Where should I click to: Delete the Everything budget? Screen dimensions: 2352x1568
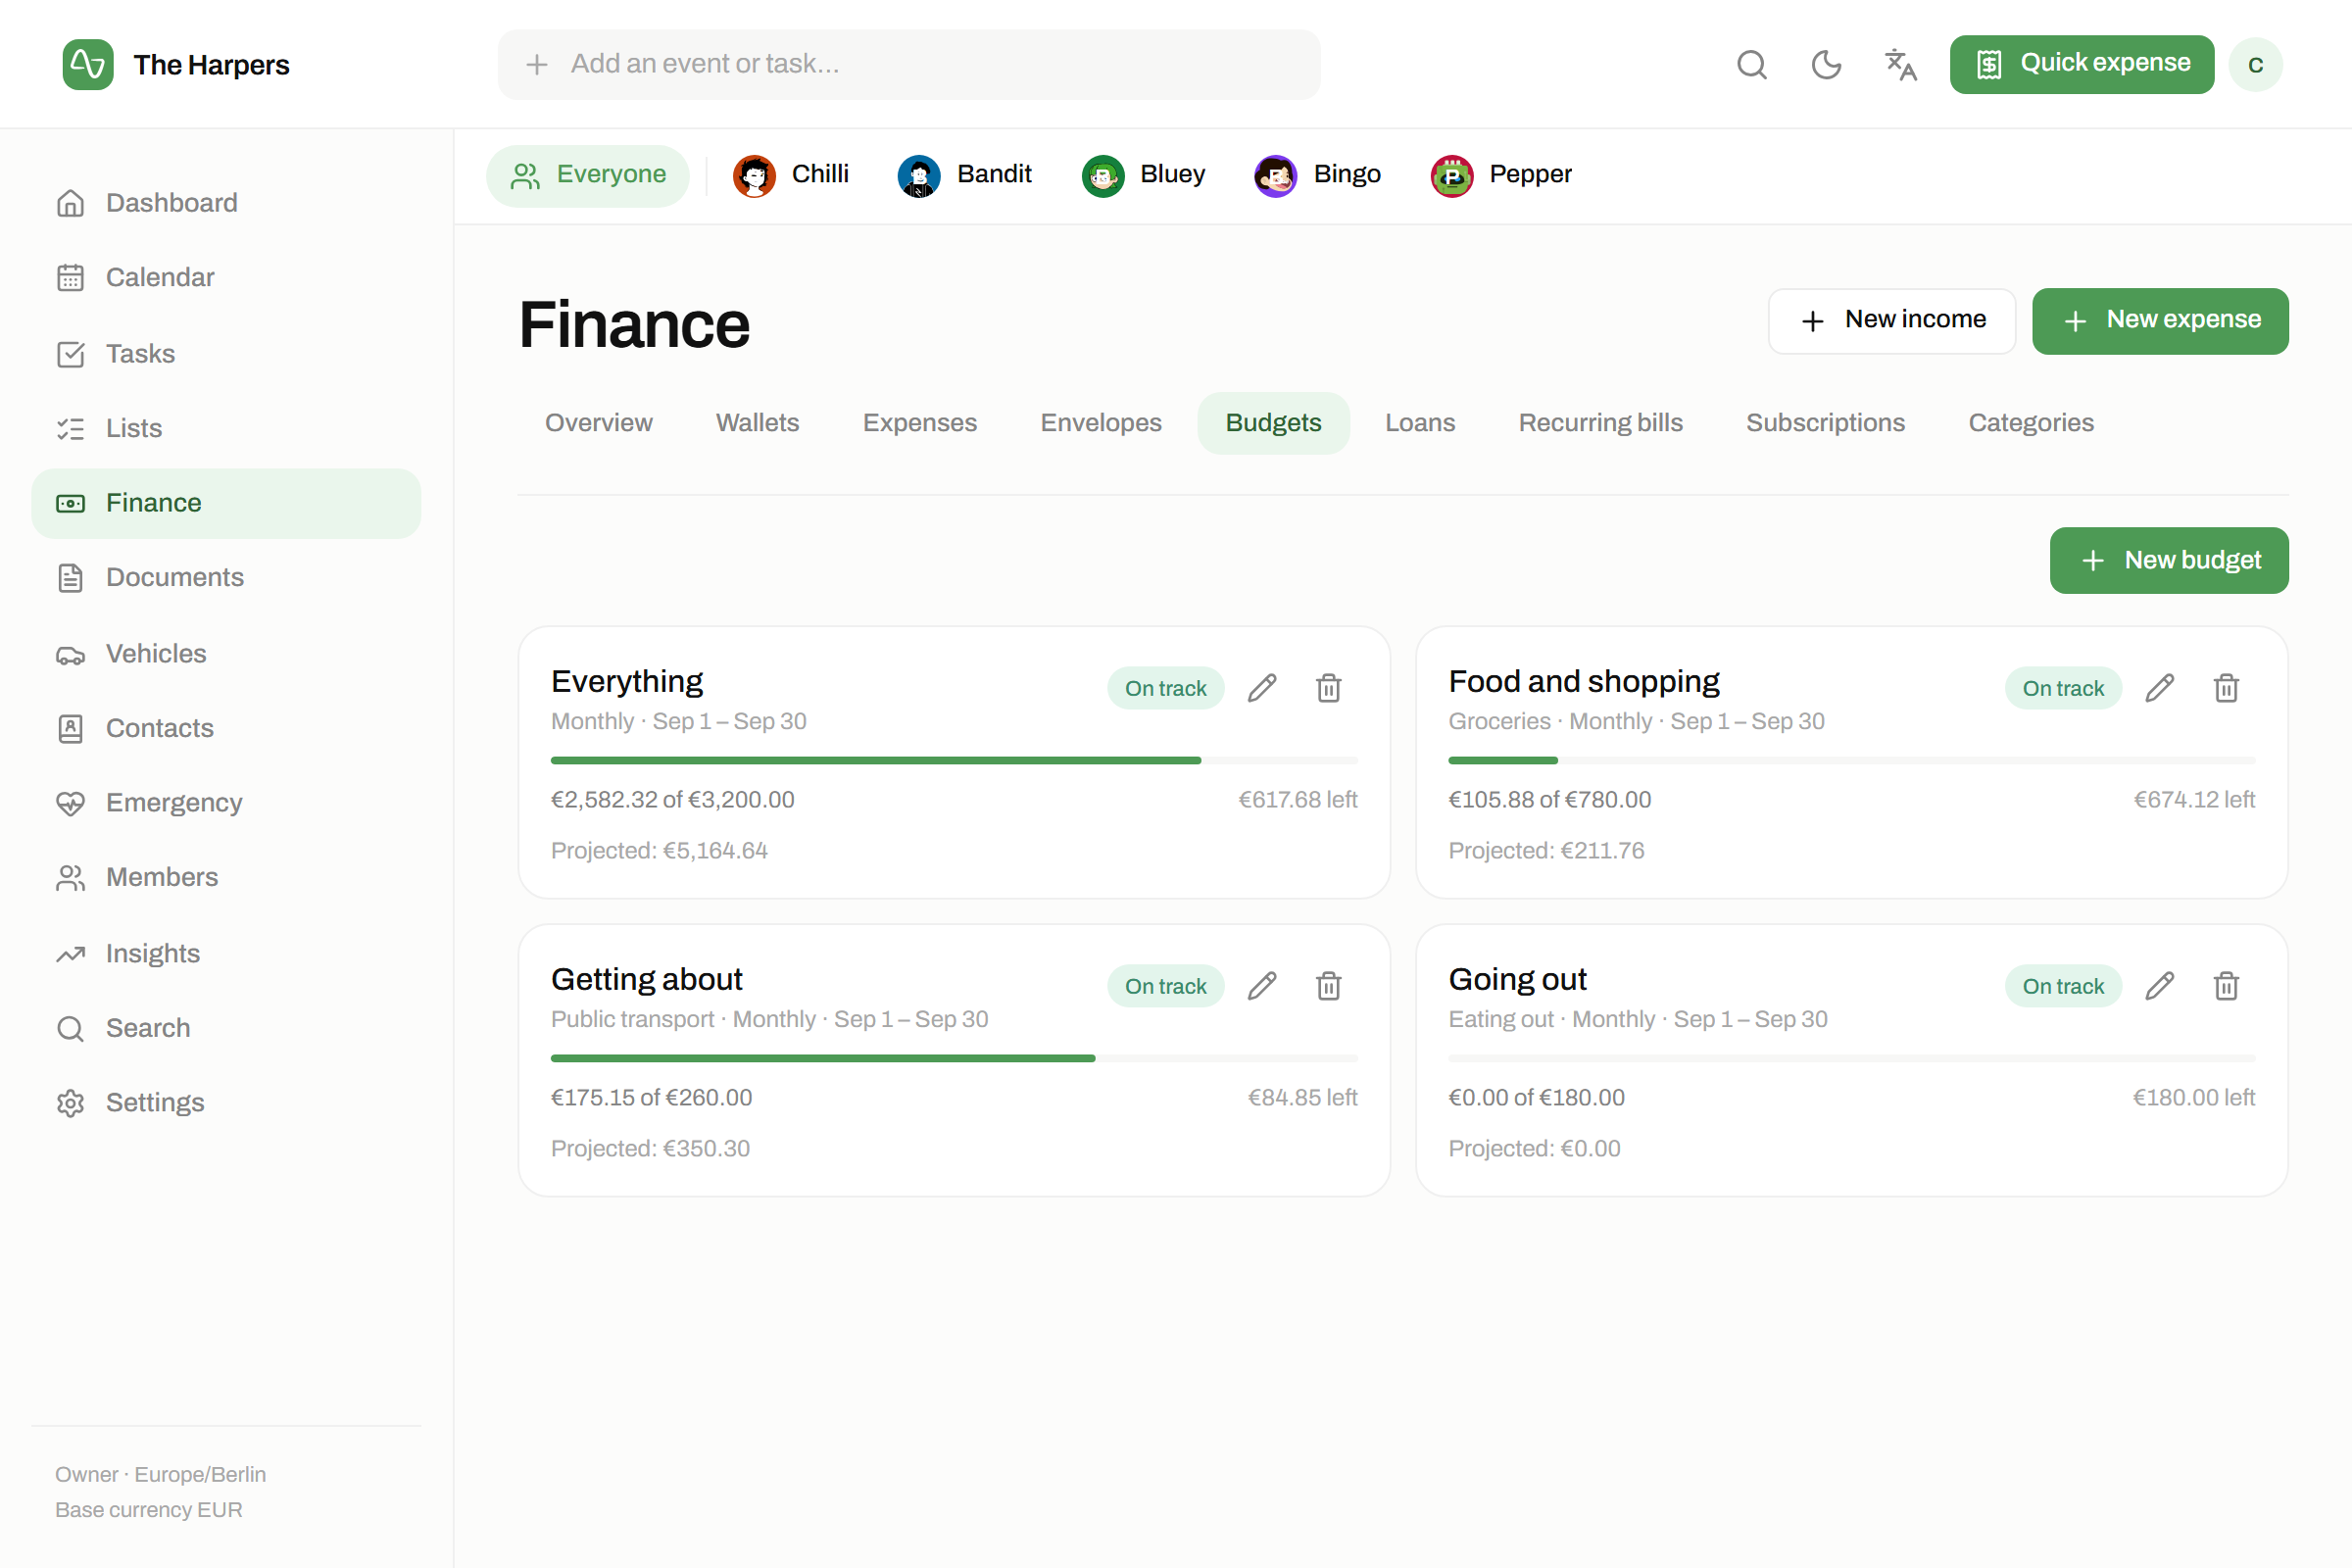pyautogui.click(x=1328, y=688)
